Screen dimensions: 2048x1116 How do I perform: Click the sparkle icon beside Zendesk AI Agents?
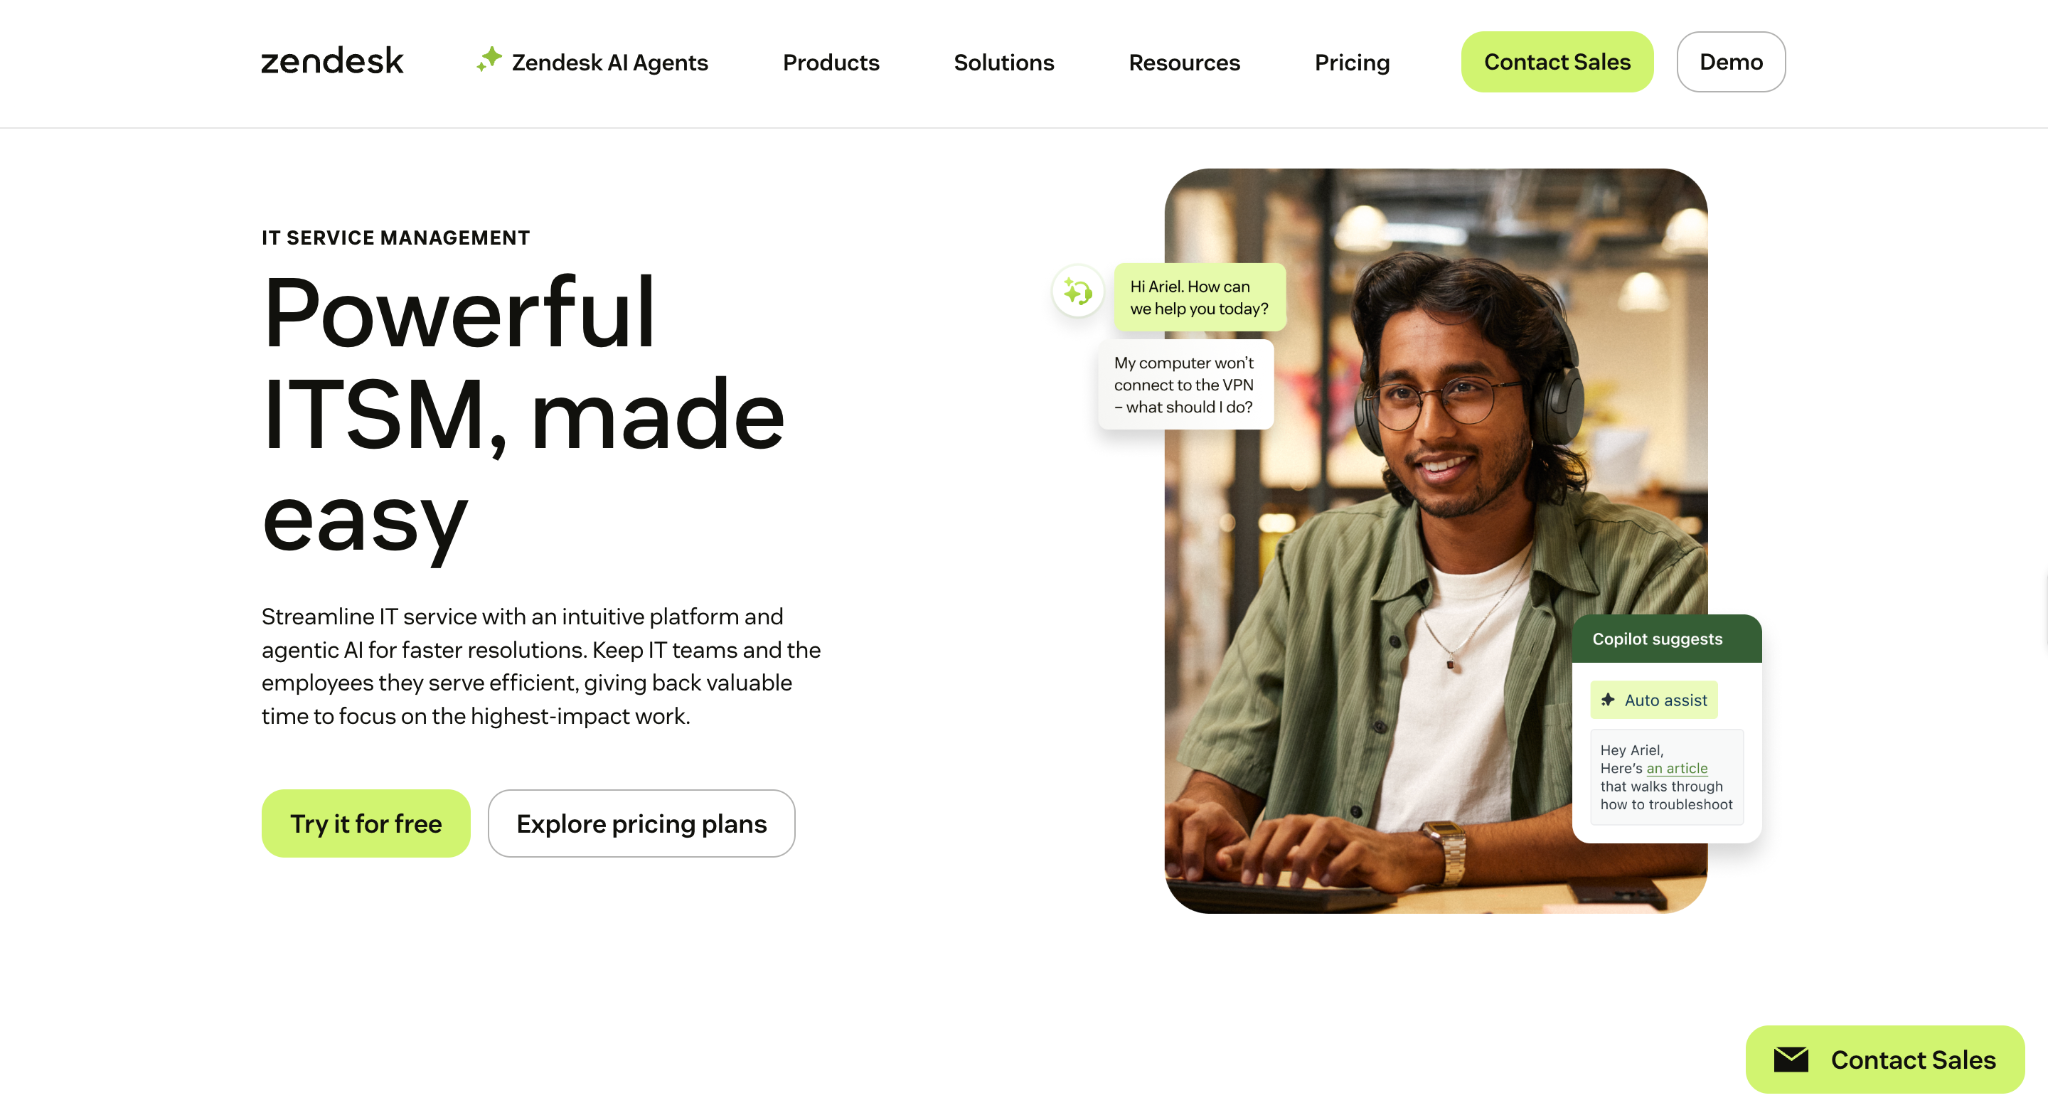click(x=489, y=60)
